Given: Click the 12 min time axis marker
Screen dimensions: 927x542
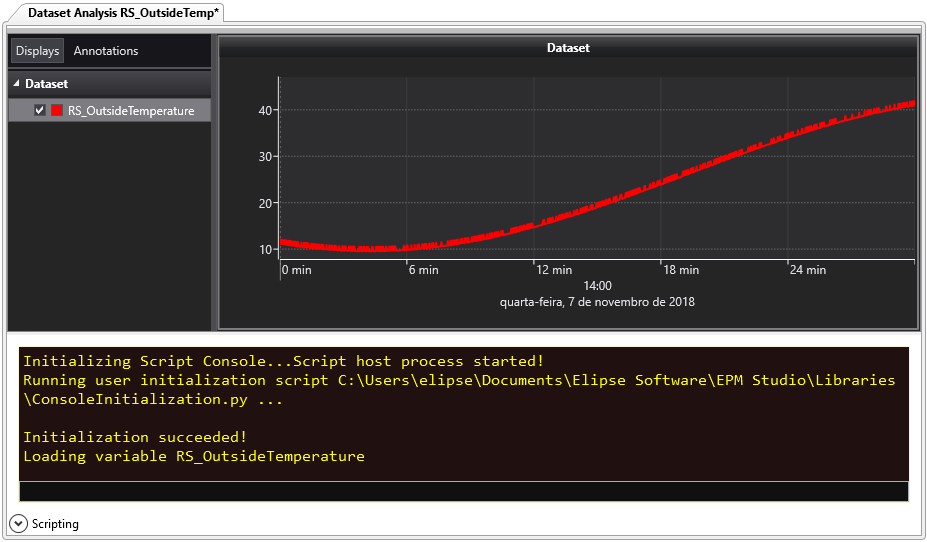Looking at the screenshot, I should [x=554, y=270].
